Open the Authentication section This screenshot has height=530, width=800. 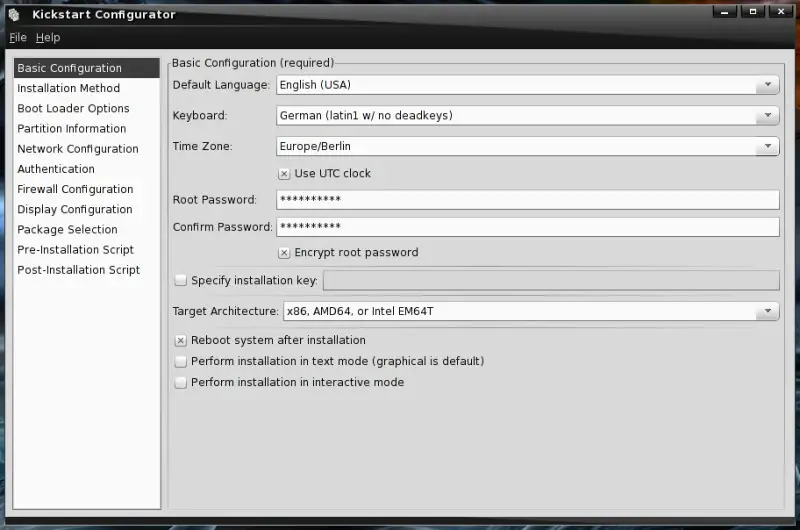87,169
